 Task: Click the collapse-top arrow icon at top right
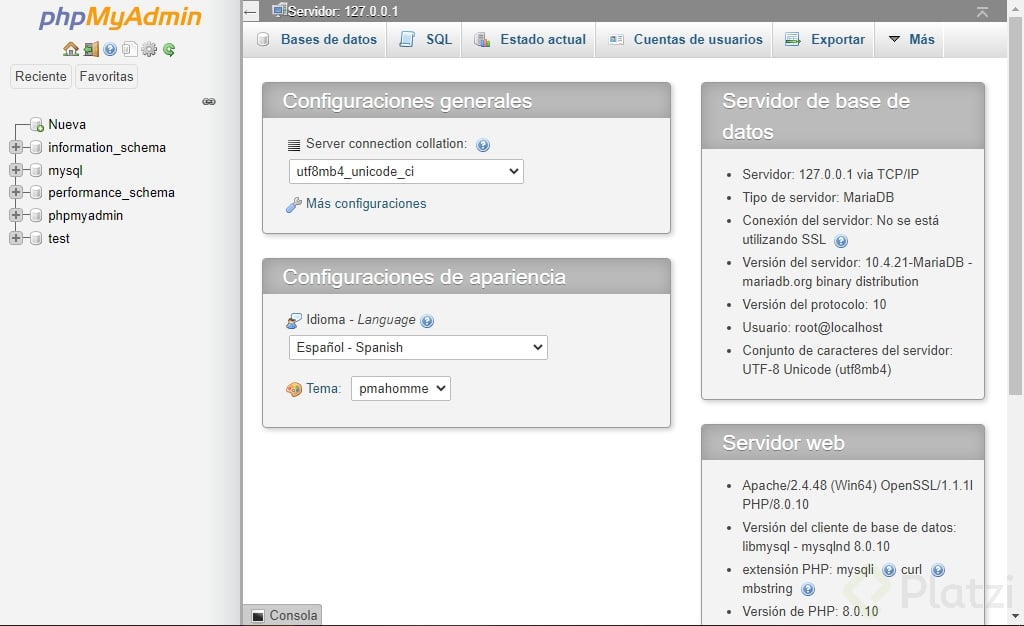coord(982,11)
